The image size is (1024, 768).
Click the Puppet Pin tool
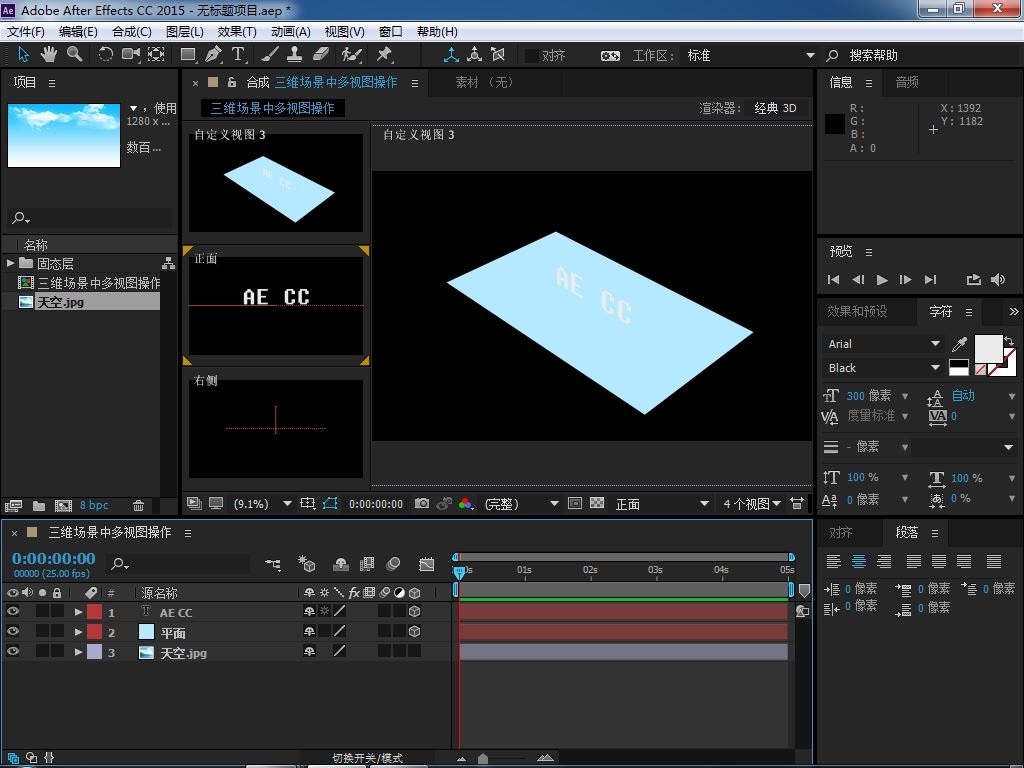(x=385, y=55)
